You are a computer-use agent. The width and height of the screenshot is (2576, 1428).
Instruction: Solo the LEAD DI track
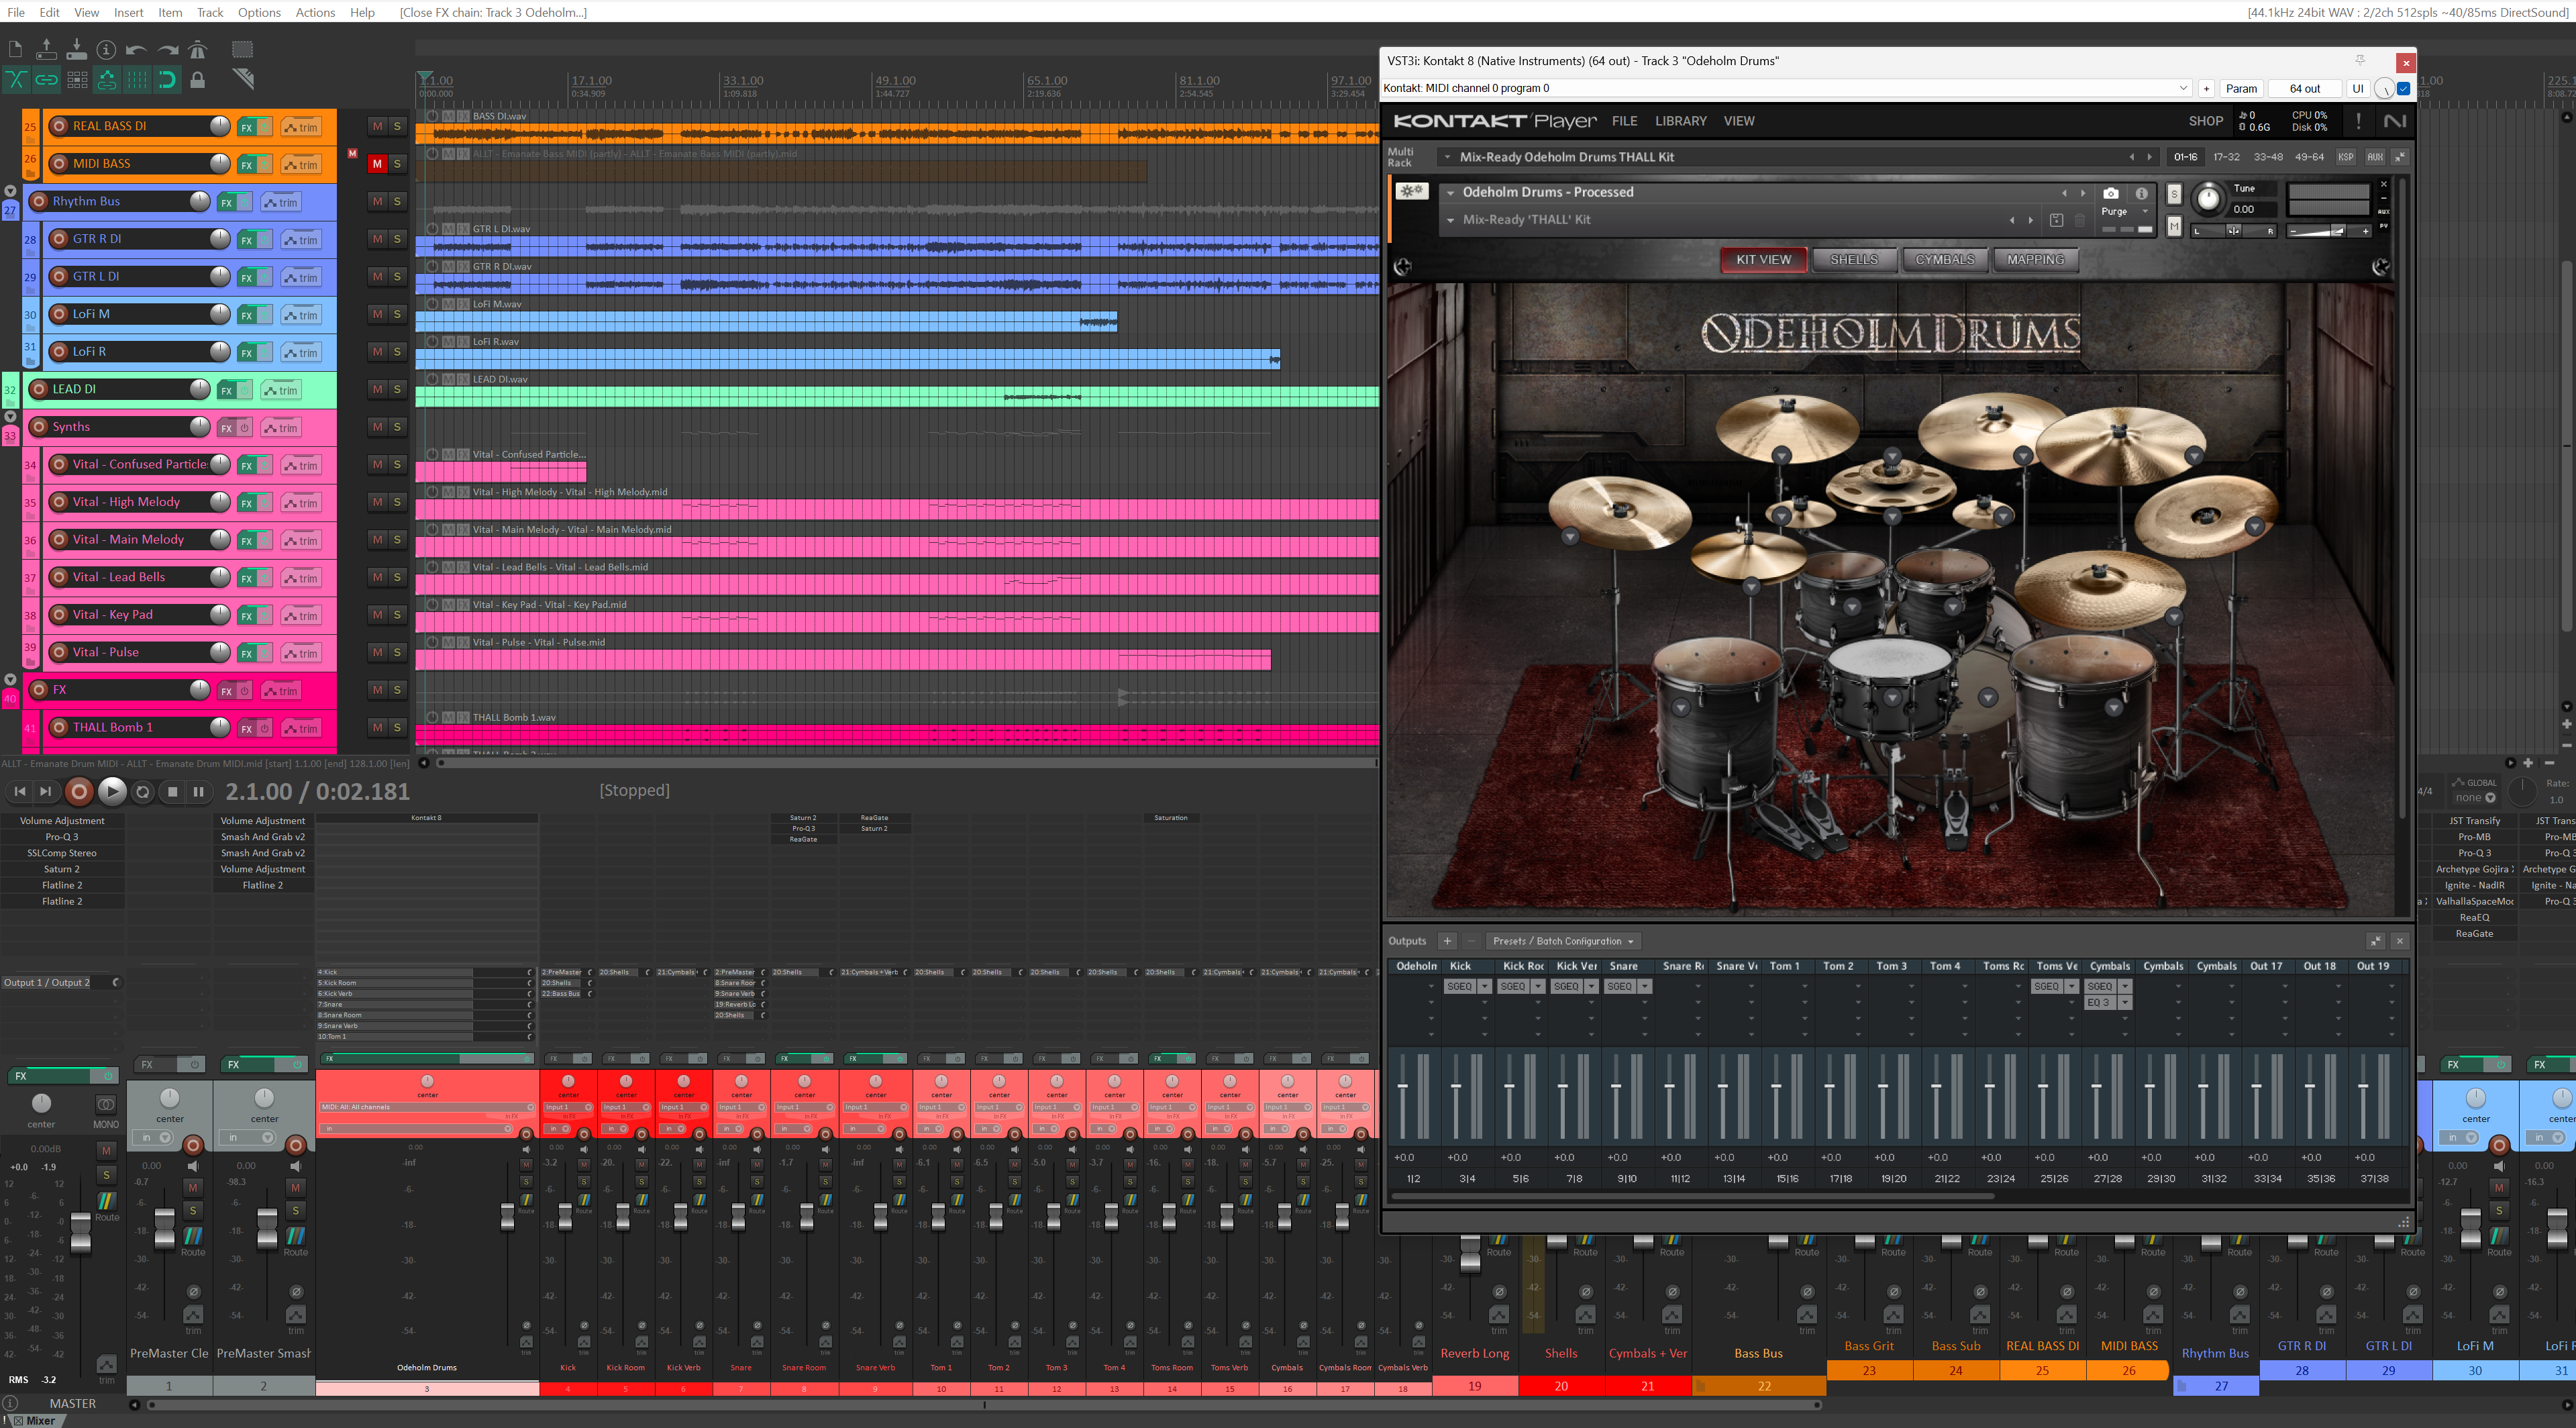[397, 389]
